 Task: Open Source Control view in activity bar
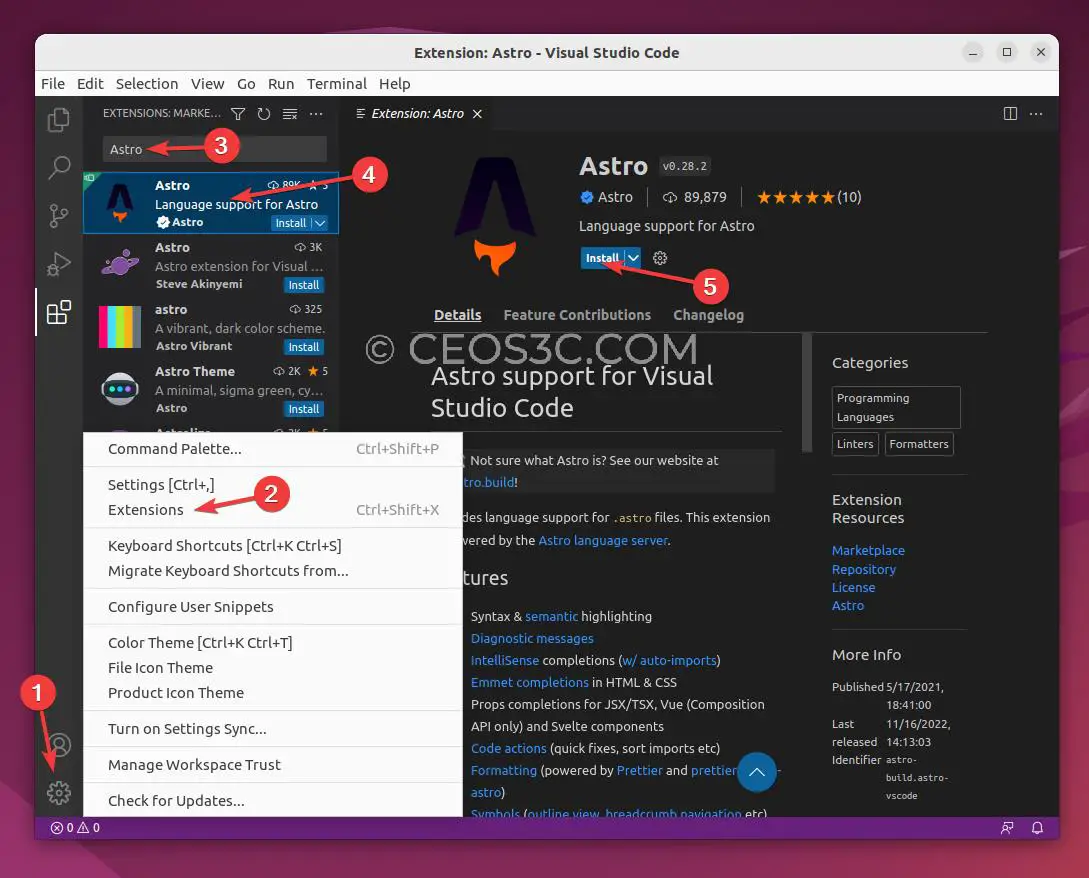click(x=58, y=216)
